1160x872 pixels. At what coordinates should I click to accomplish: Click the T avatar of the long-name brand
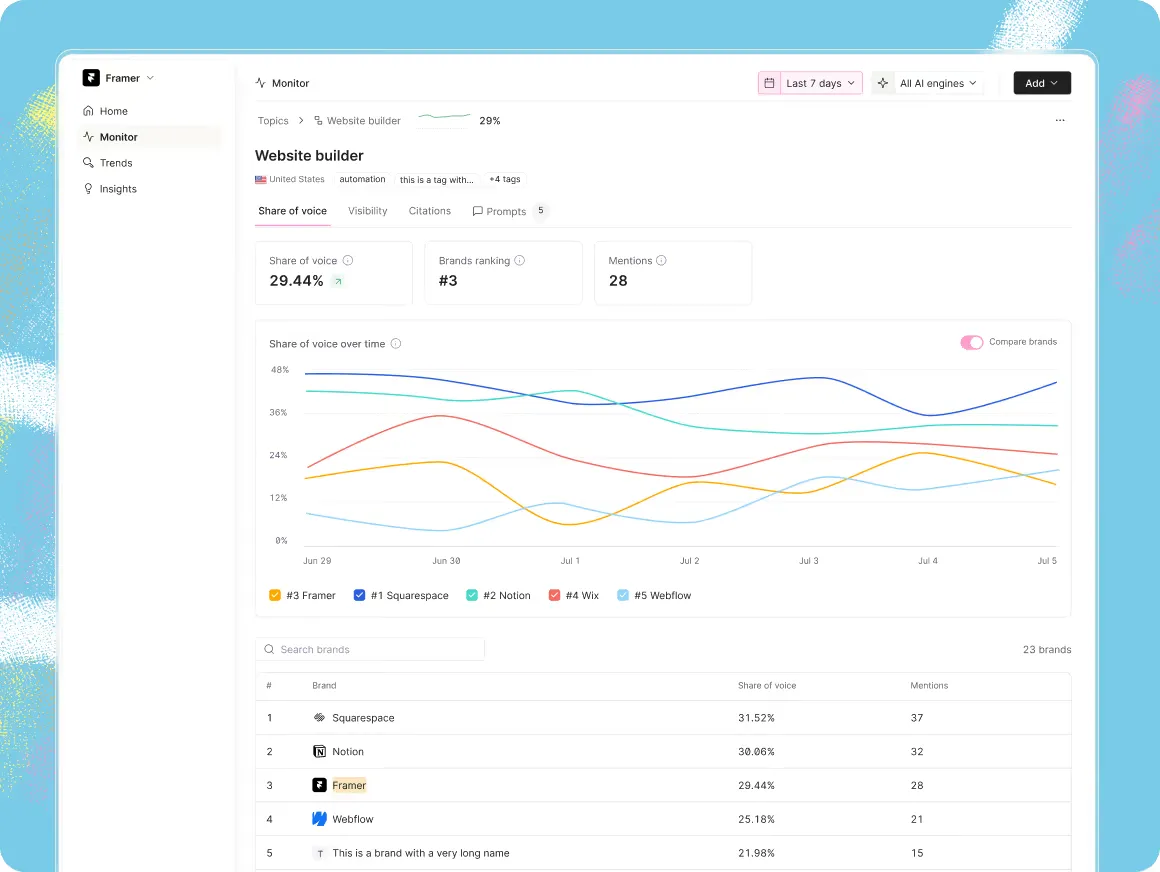coord(320,853)
